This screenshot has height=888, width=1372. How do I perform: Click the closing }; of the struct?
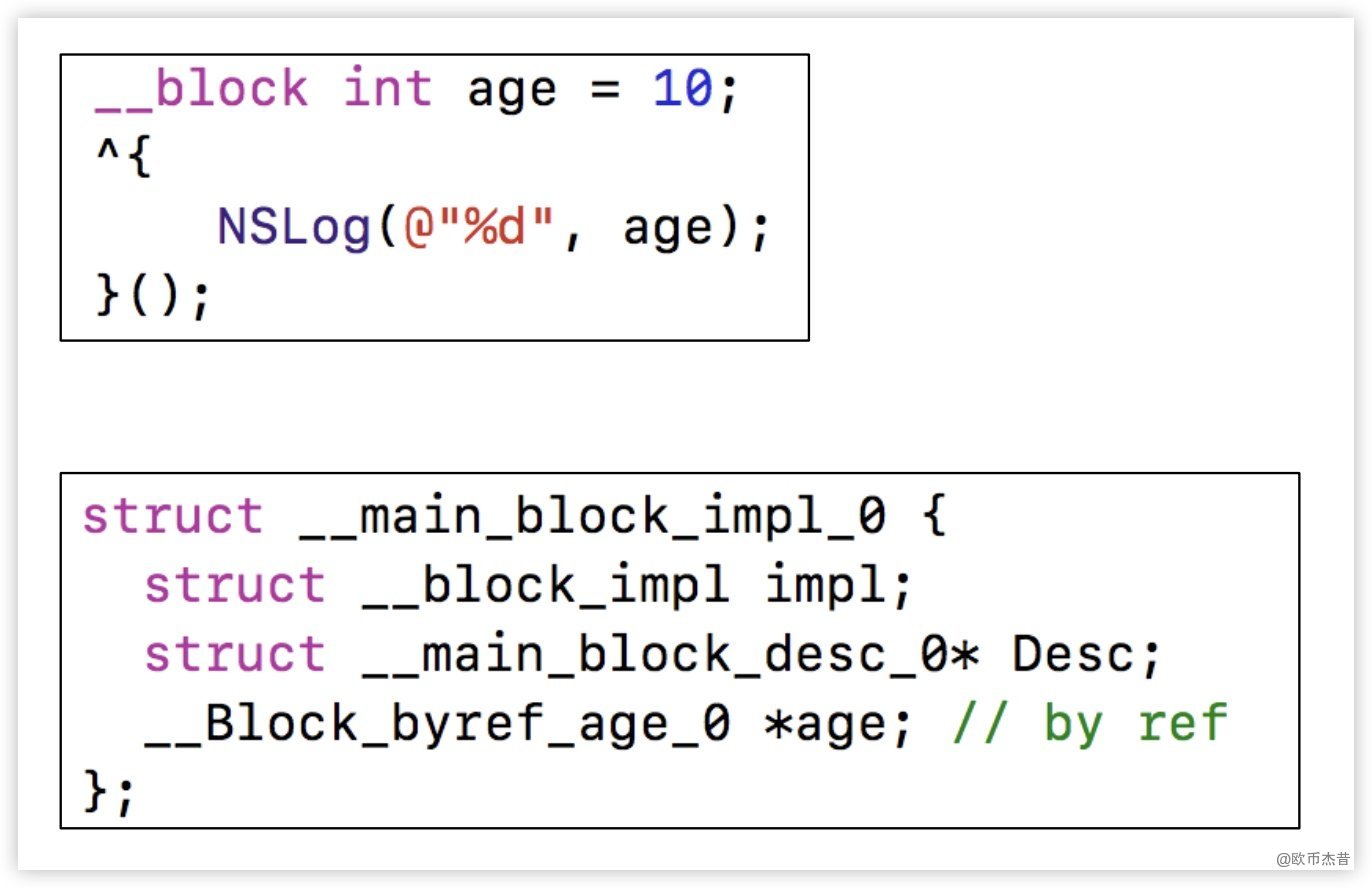point(108,792)
